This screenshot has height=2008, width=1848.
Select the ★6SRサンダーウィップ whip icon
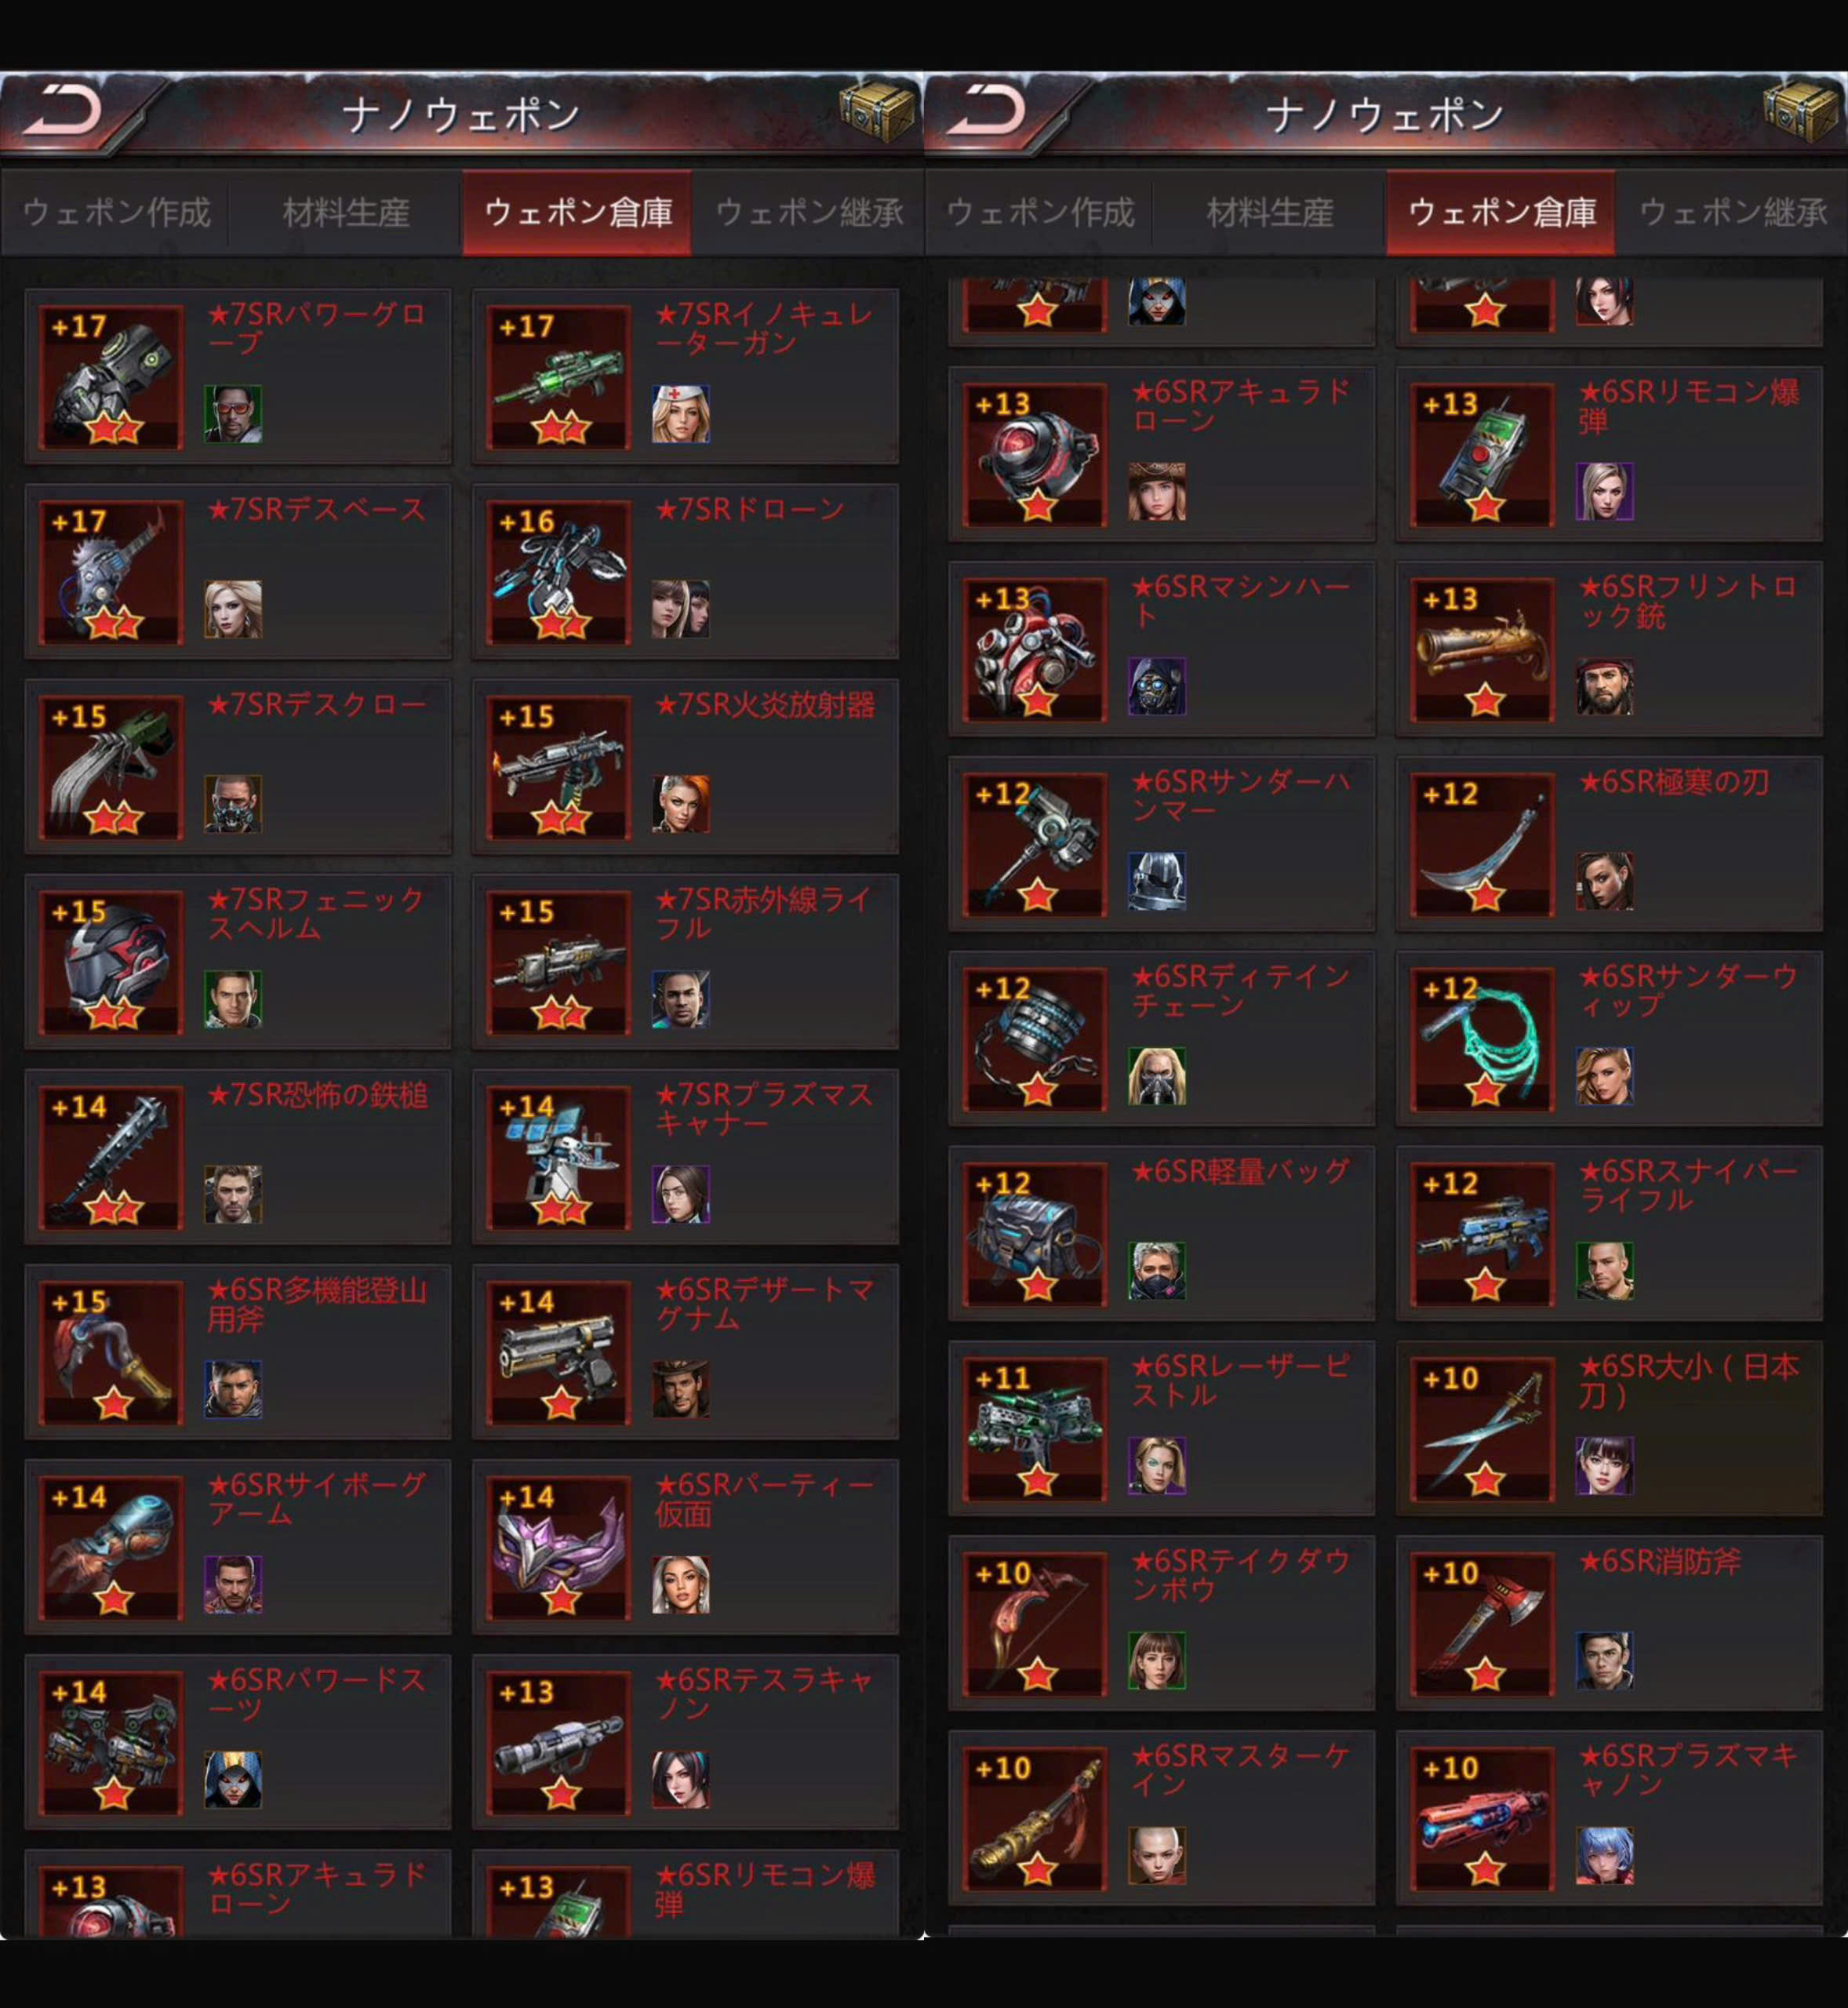coord(1483,1039)
